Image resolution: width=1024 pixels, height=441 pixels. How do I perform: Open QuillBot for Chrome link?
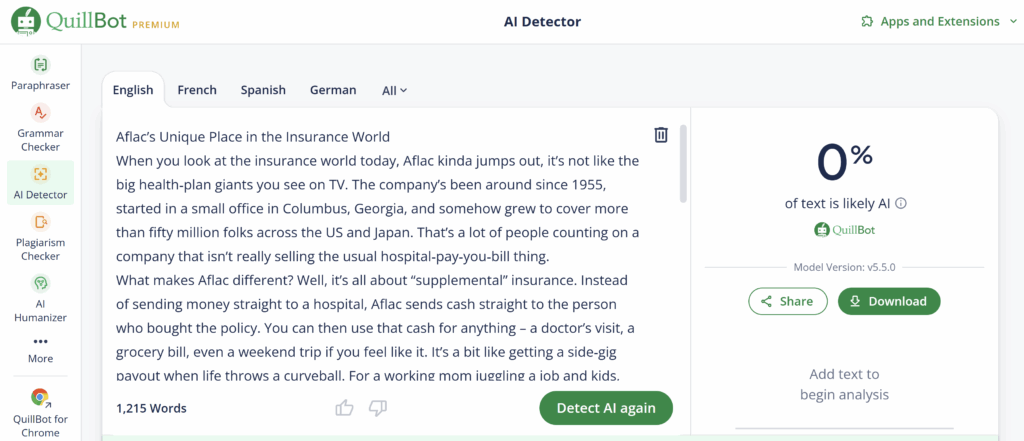(40, 414)
